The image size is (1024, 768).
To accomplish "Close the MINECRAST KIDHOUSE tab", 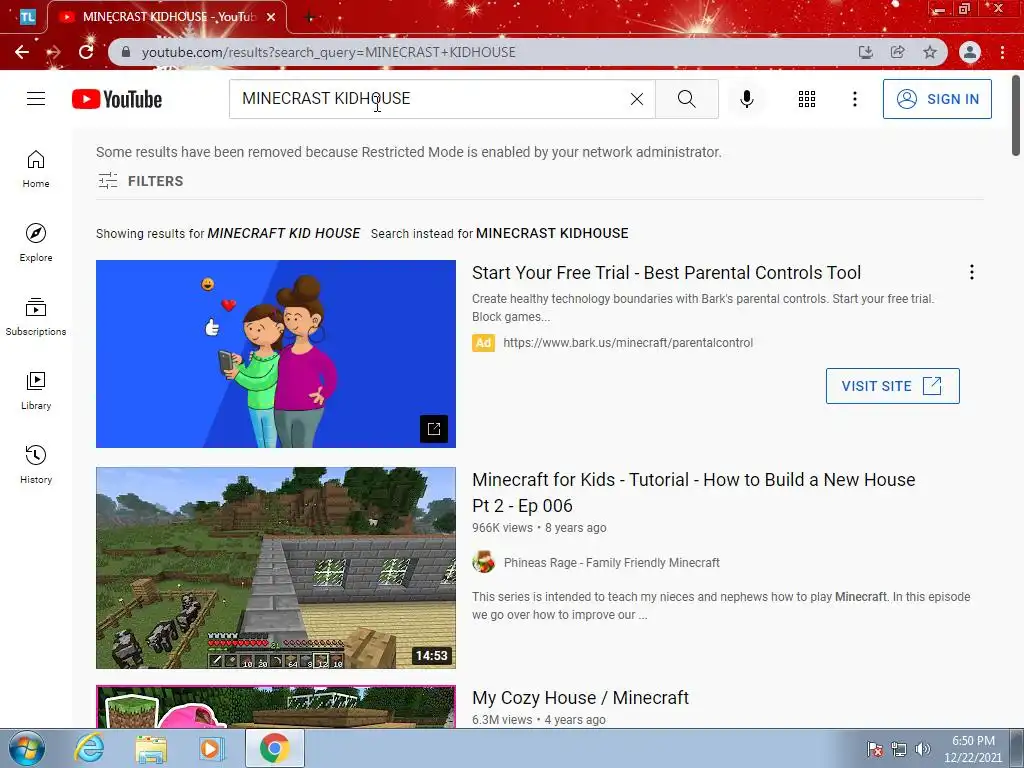I will click(x=270, y=17).
